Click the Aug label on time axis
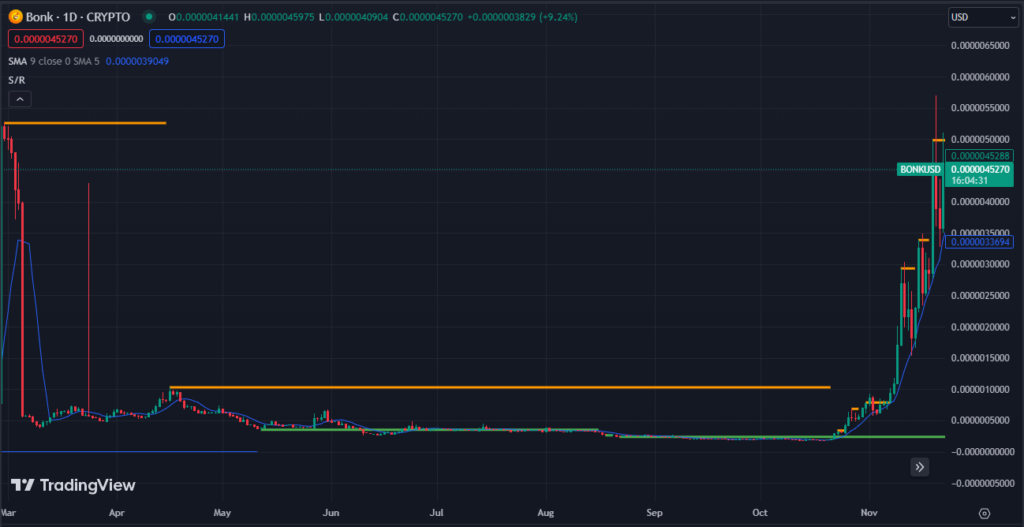The width and height of the screenshot is (1024, 527). (547, 513)
